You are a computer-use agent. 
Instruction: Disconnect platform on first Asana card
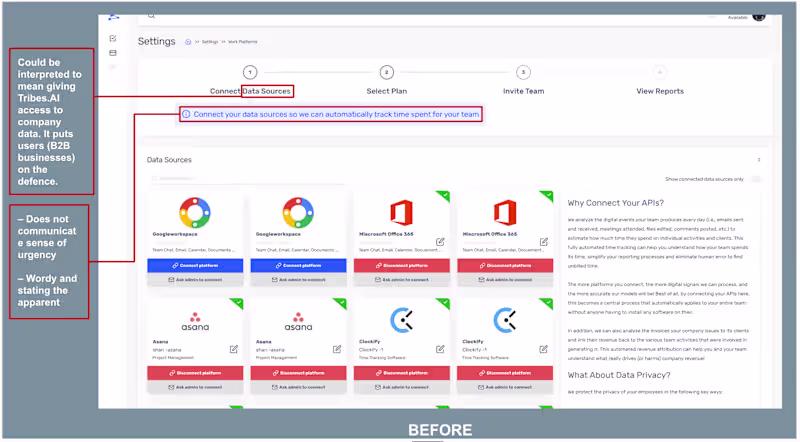tap(195, 373)
